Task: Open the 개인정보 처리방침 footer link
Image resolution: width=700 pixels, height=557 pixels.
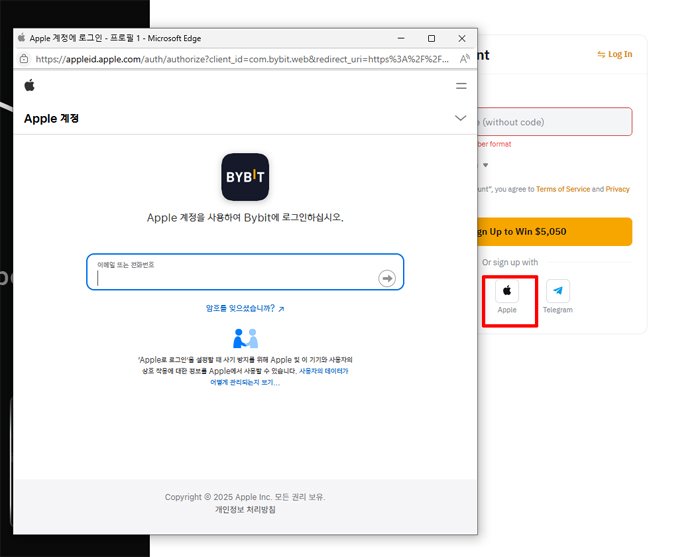Action: click(245, 509)
